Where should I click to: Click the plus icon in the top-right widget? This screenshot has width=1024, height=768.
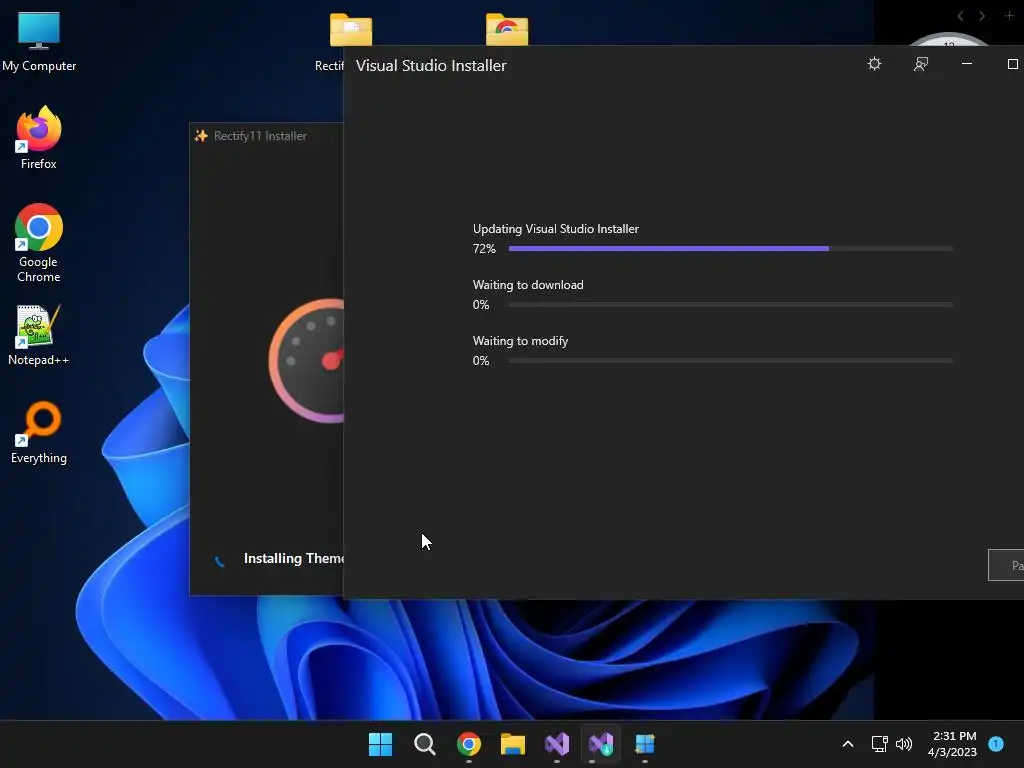coord(1009,15)
